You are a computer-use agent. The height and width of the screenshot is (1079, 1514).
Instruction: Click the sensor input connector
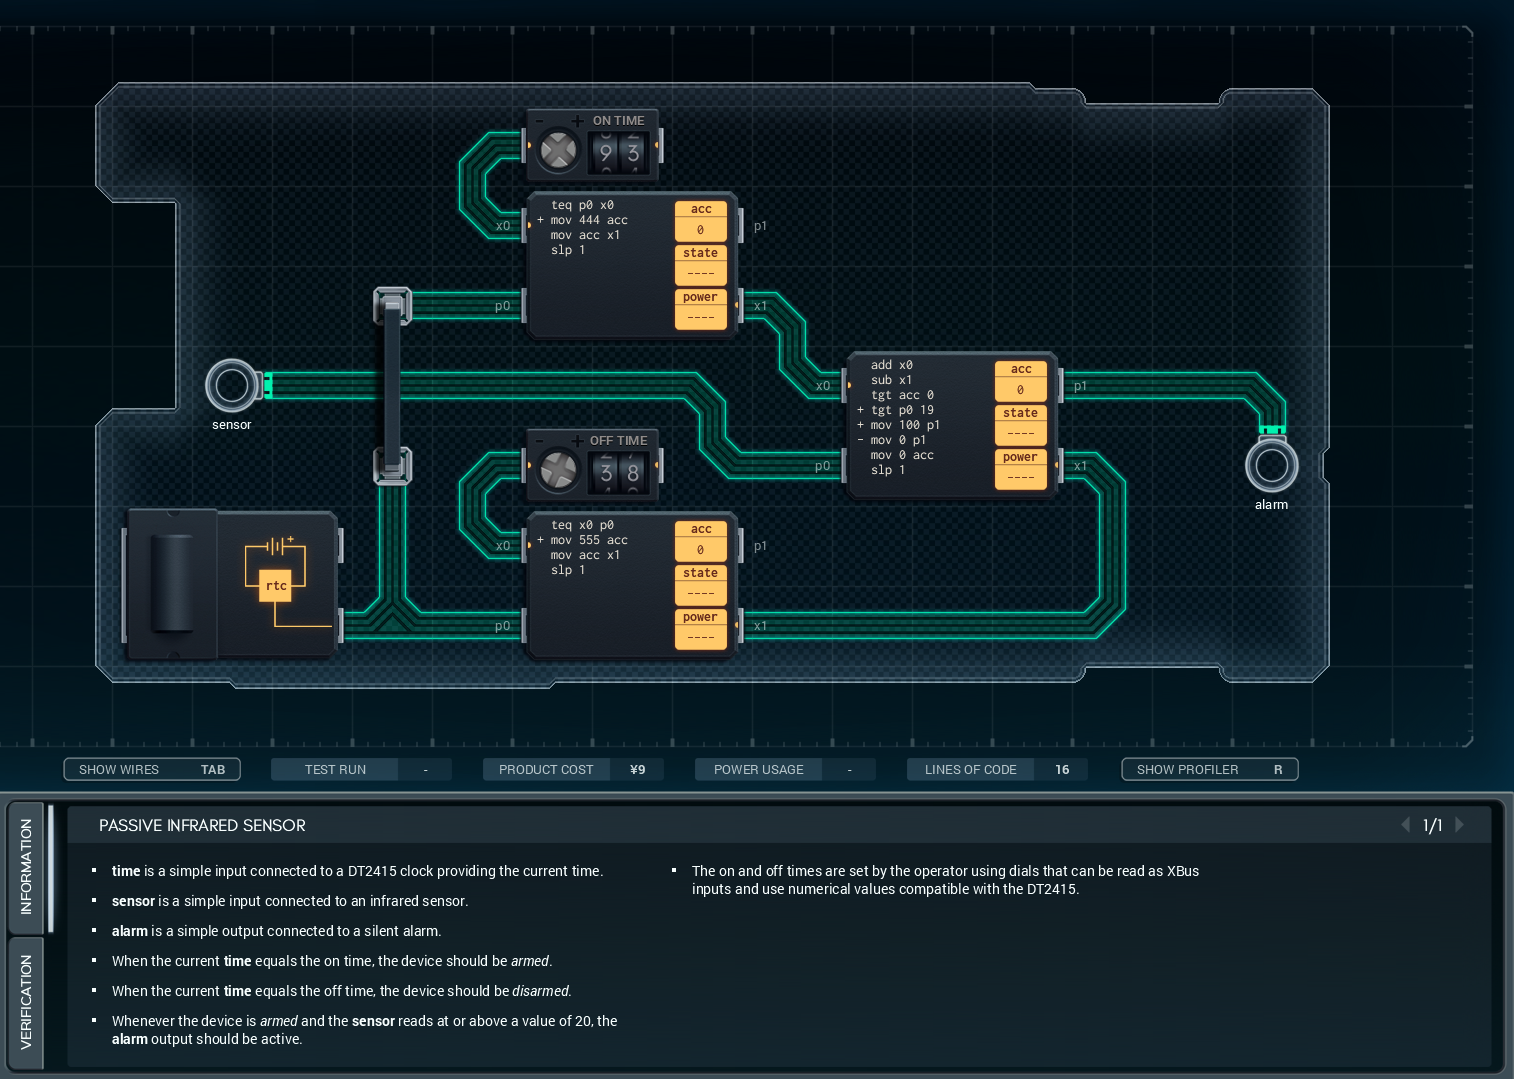pyautogui.click(x=232, y=386)
